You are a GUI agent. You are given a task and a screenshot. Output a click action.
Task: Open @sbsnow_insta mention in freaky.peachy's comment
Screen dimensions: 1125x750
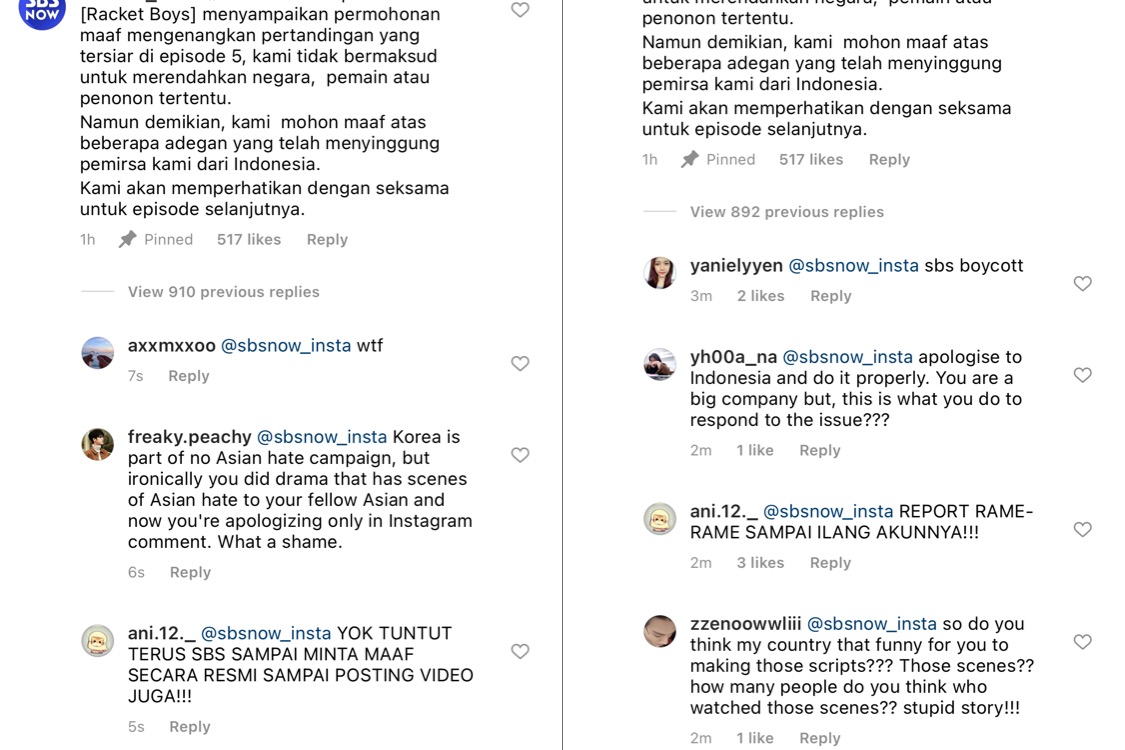tap(321, 437)
